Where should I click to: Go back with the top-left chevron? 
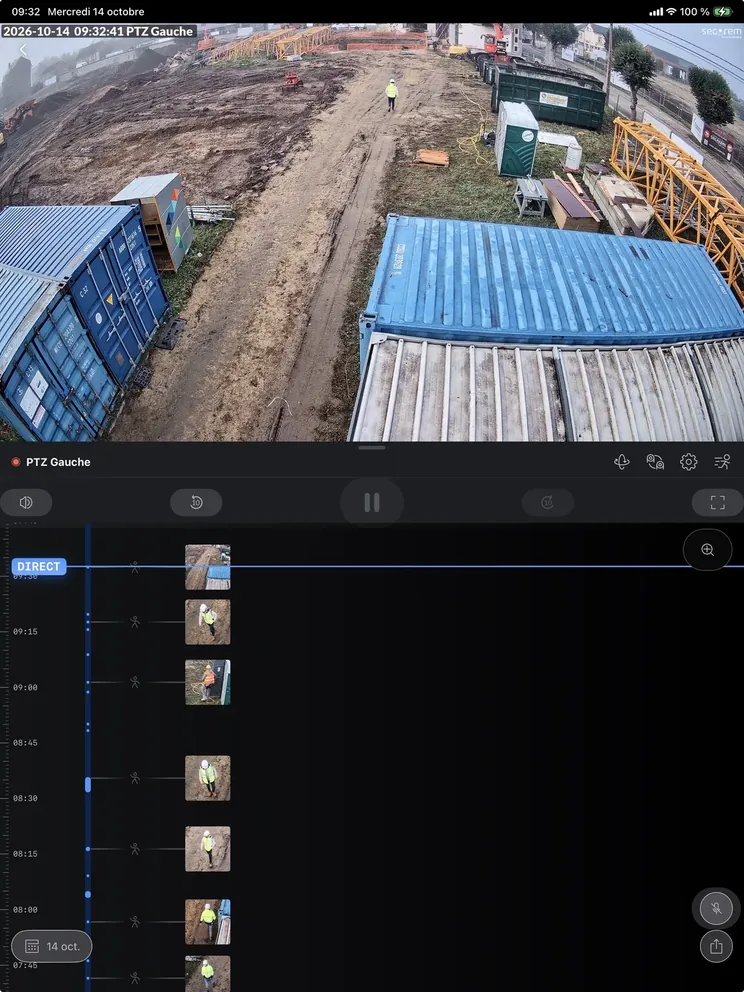click(23, 50)
